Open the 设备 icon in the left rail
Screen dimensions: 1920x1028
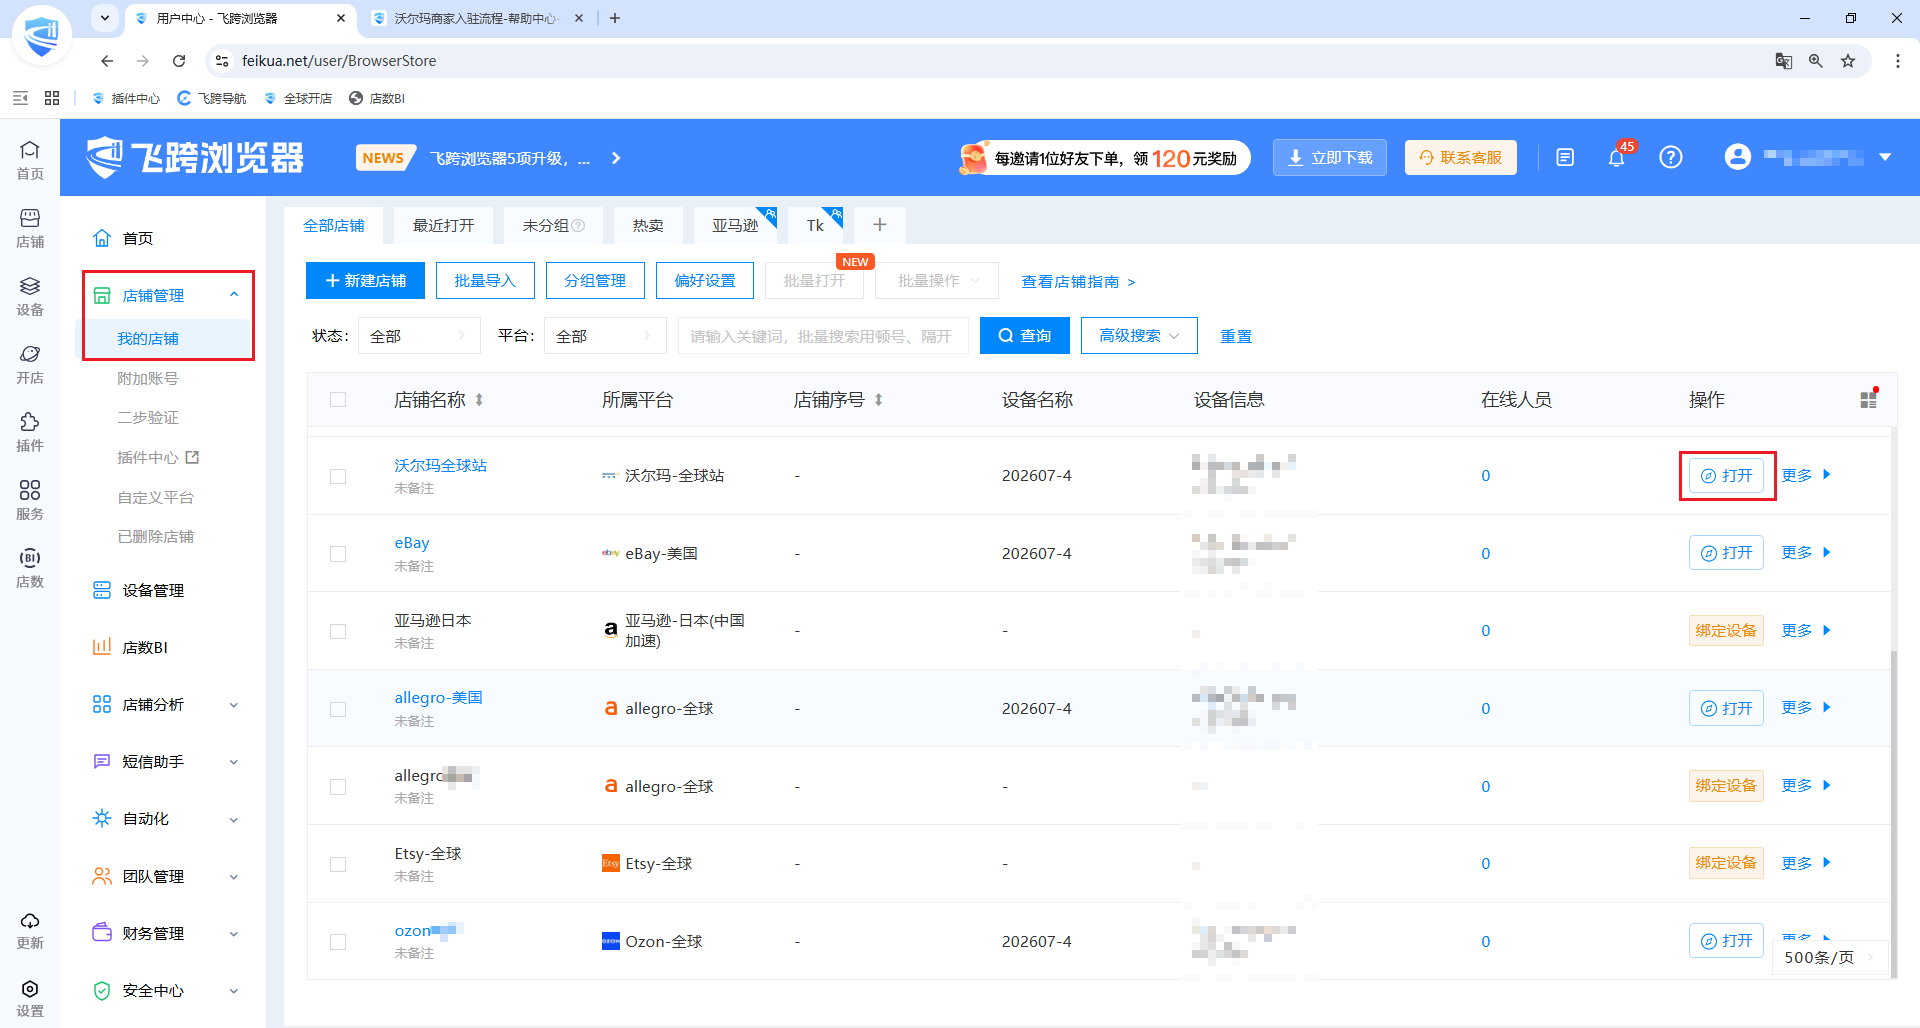(30, 296)
